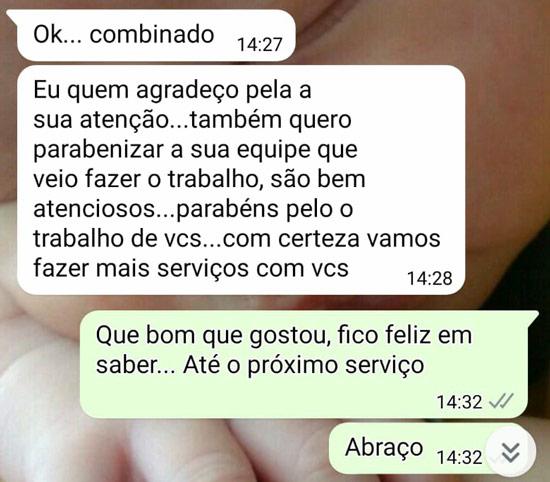The width and height of the screenshot is (550, 482).
Task: Tap the 'Que bom que gostou' sent message
Action: (x=305, y=364)
